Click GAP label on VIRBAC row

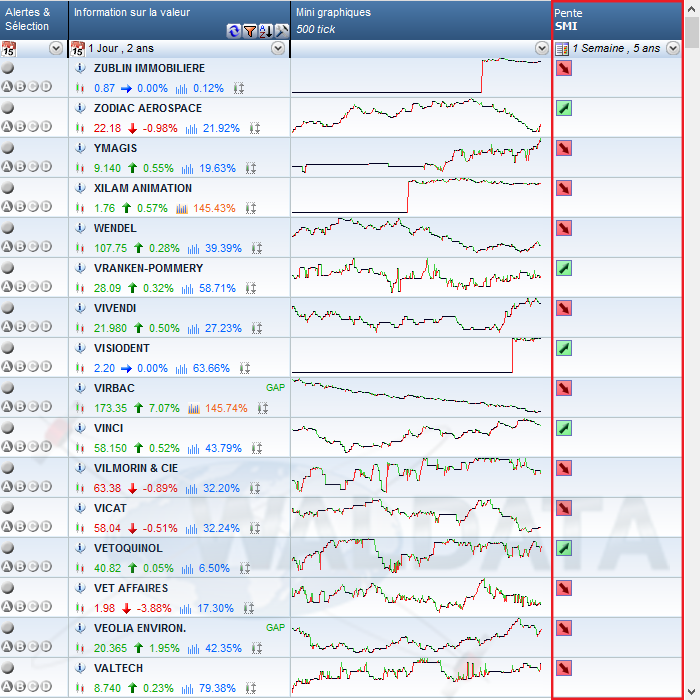pos(275,388)
